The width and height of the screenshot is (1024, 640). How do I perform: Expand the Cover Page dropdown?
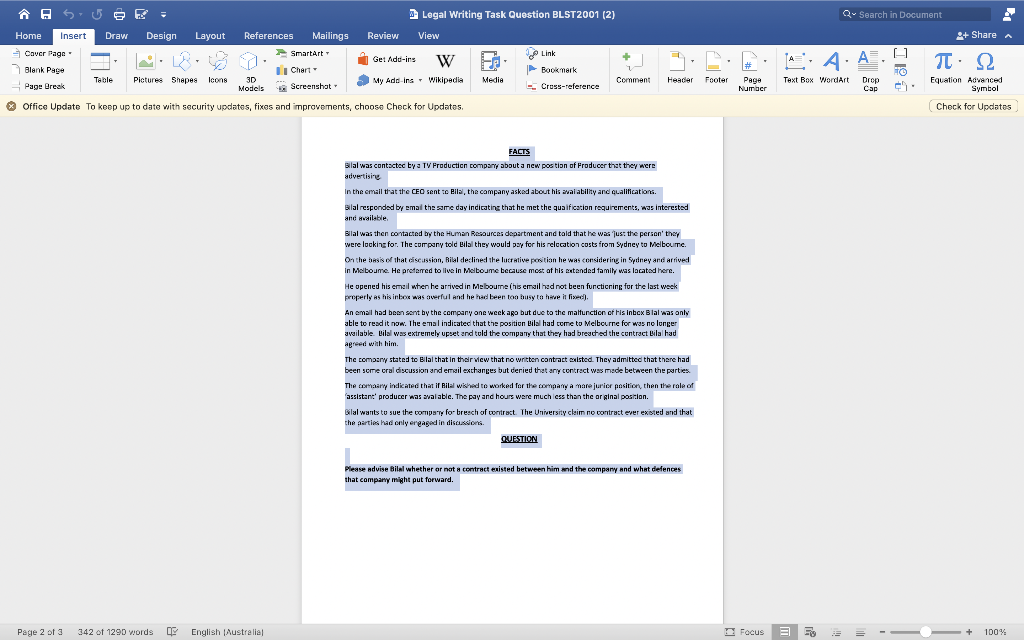pos(70,54)
